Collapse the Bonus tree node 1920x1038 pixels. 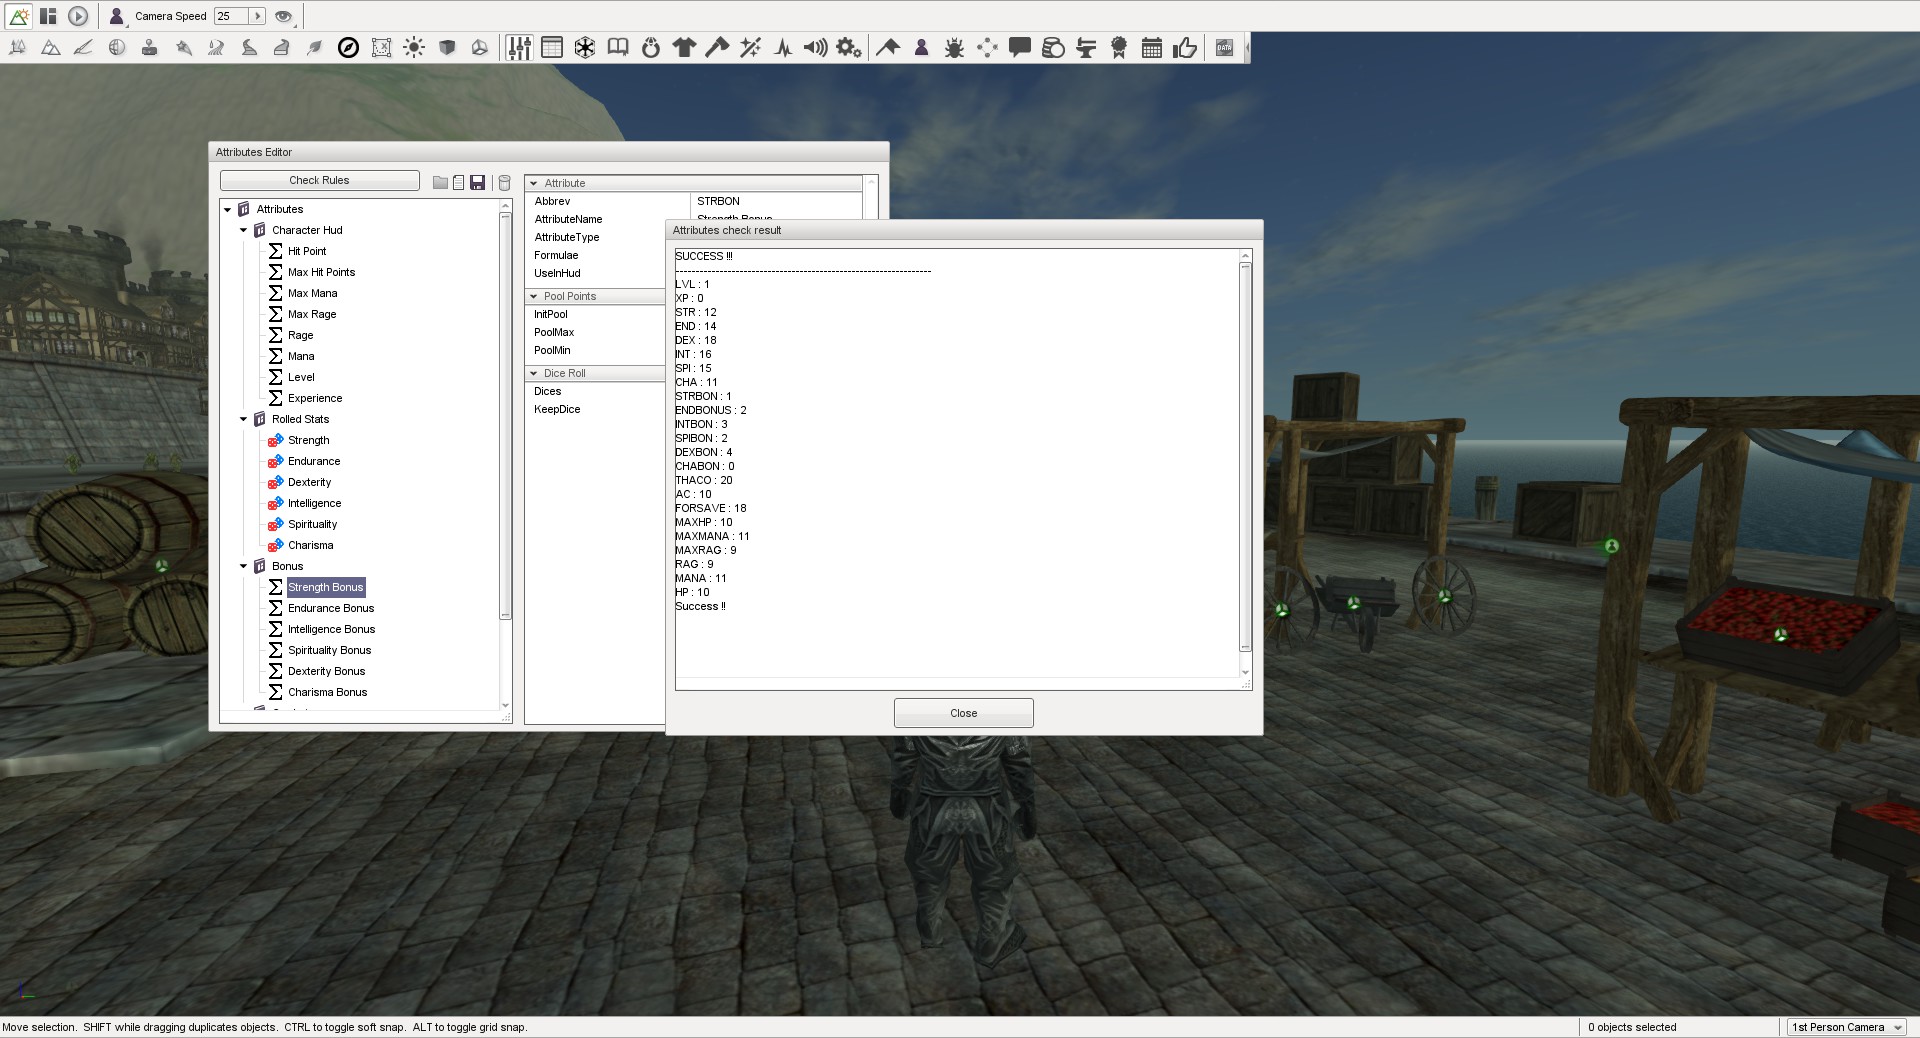tap(243, 566)
